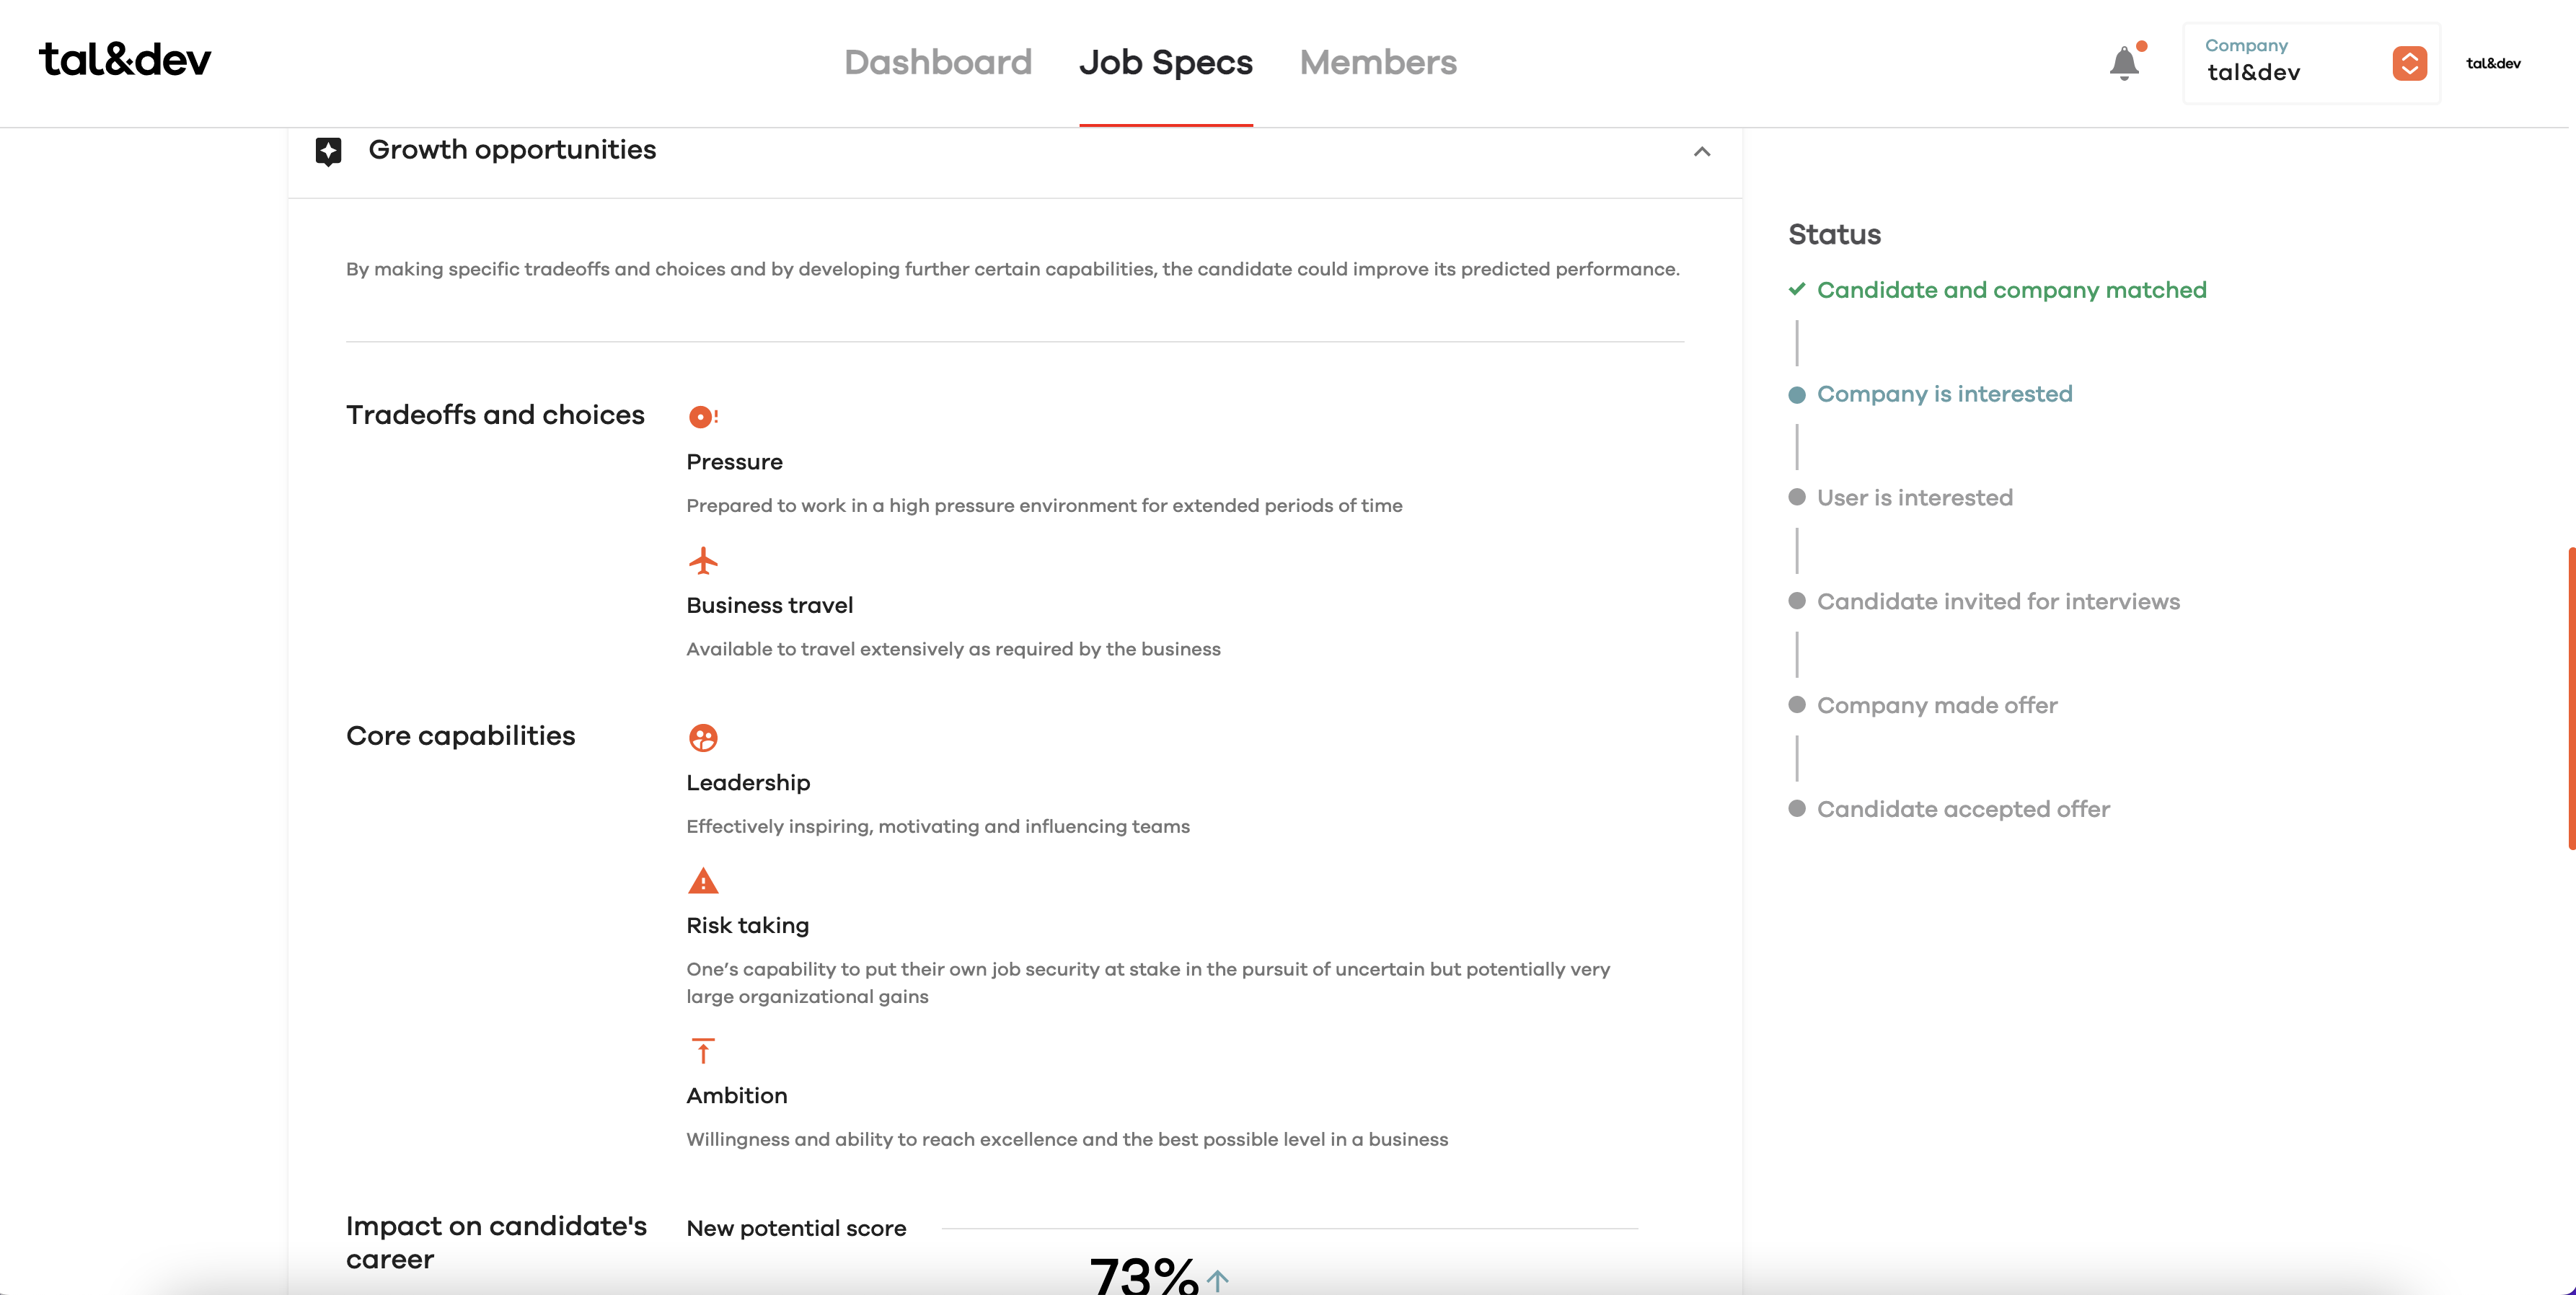Click the Candidate and company matched checkmark
2576x1295 pixels.
pyautogui.click(x=1797, y=289)
